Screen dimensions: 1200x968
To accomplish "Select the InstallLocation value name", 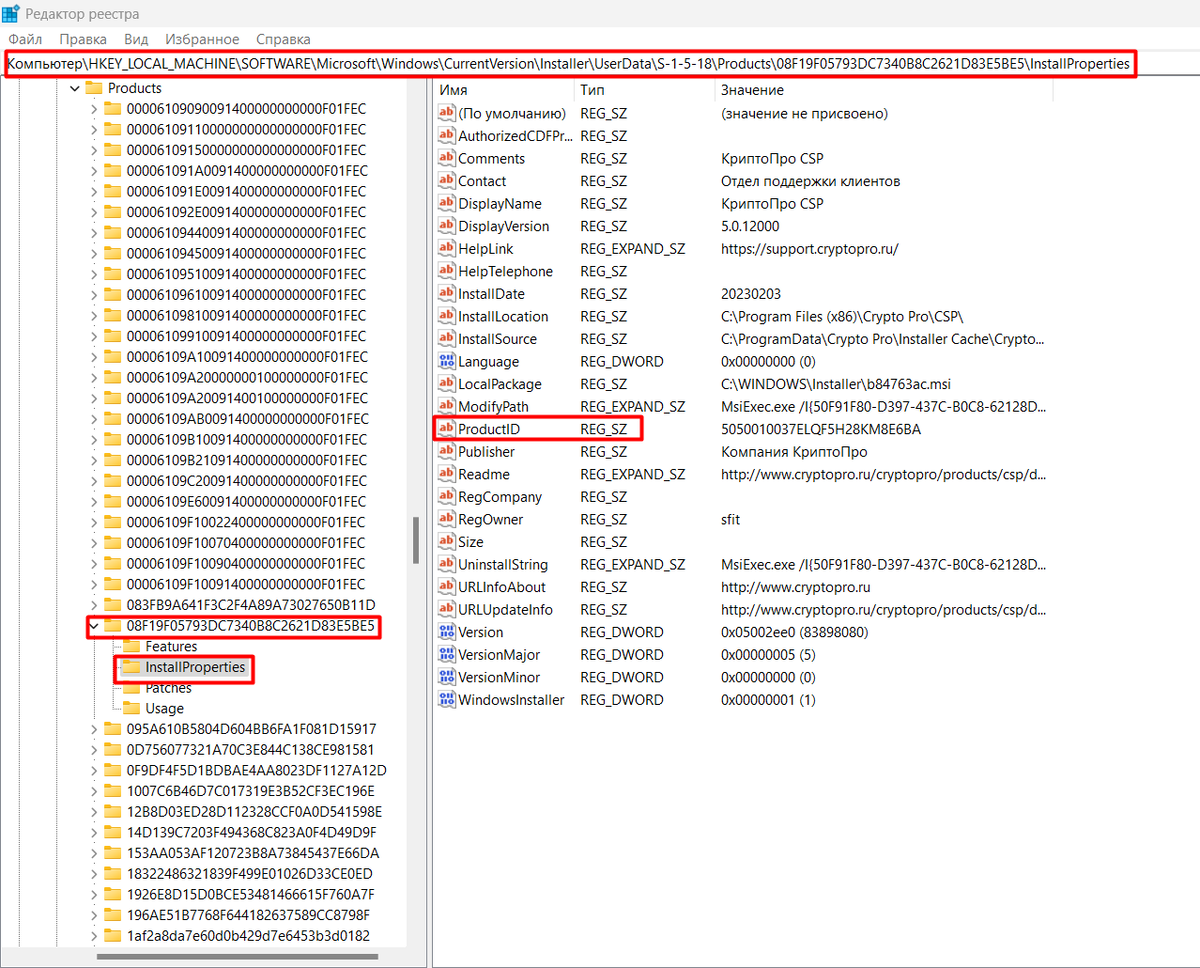I will (x=503, y=317).
